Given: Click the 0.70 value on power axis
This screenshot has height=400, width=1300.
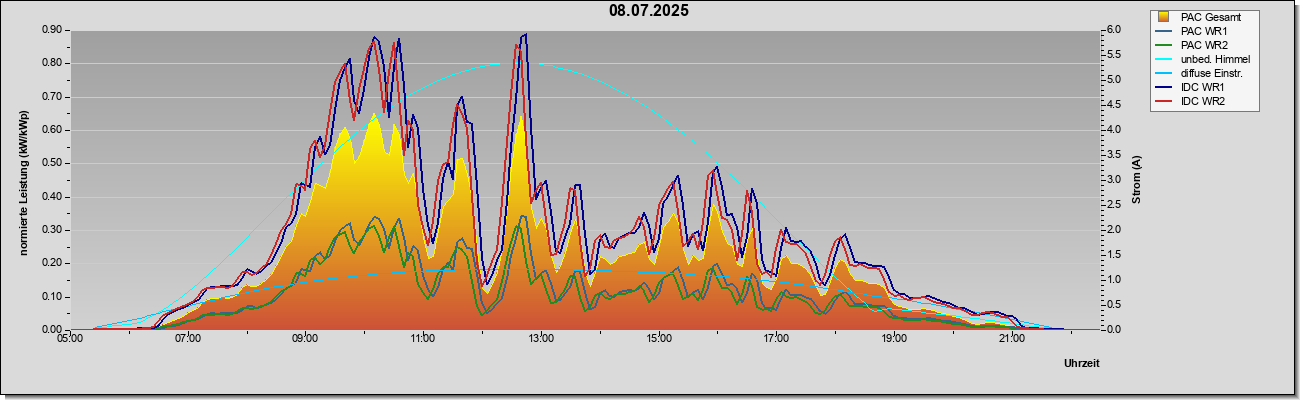Looking at the screenshot, I should pos(52,97).
